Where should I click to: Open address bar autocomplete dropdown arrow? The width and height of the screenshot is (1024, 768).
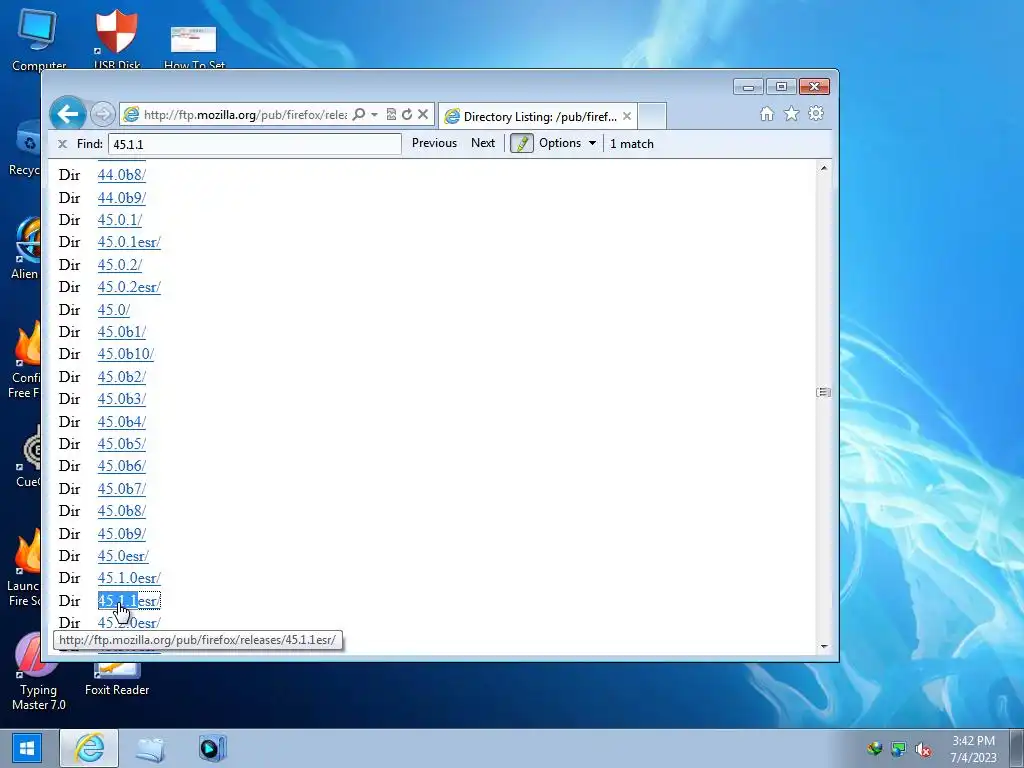pyautogui.click(x=374, y=114)
